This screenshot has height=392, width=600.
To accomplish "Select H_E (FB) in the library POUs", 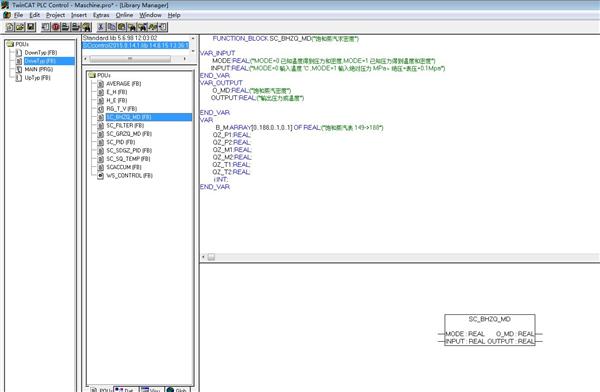I will pos(117,100).
